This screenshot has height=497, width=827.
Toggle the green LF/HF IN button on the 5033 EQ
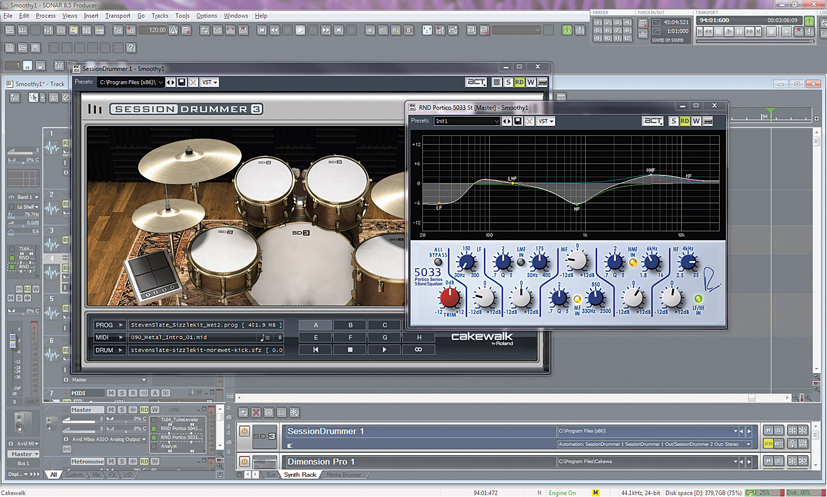point(698,299)
